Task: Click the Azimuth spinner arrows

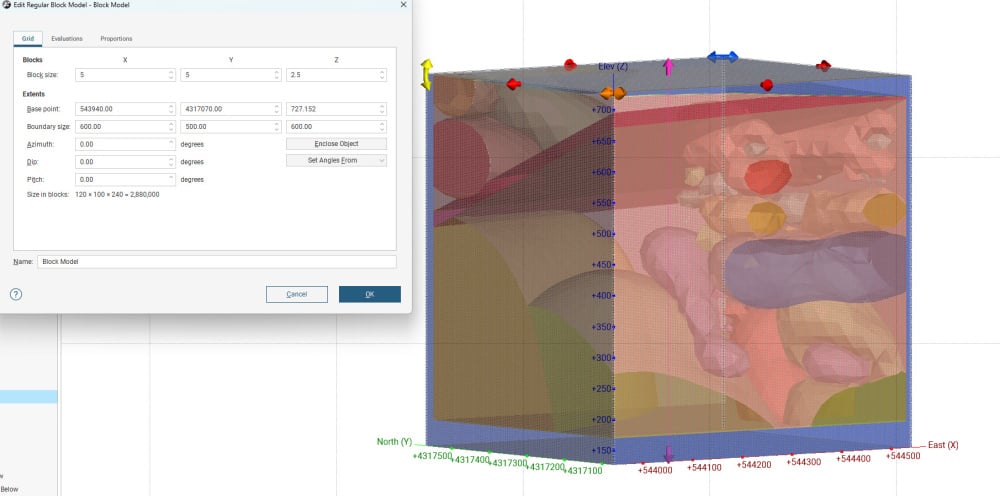Action: 171,144
